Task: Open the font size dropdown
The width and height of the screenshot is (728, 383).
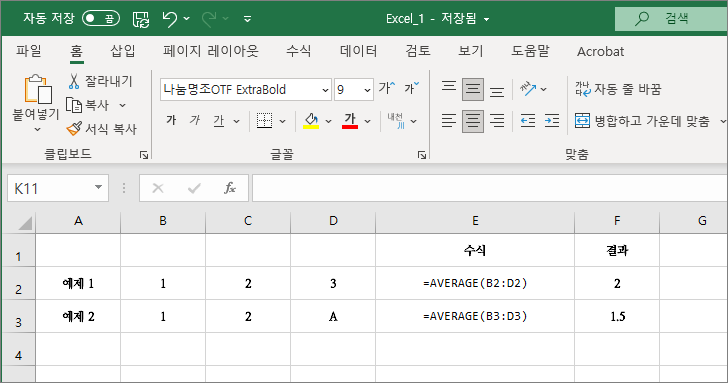Action: [x=367, y=90]
